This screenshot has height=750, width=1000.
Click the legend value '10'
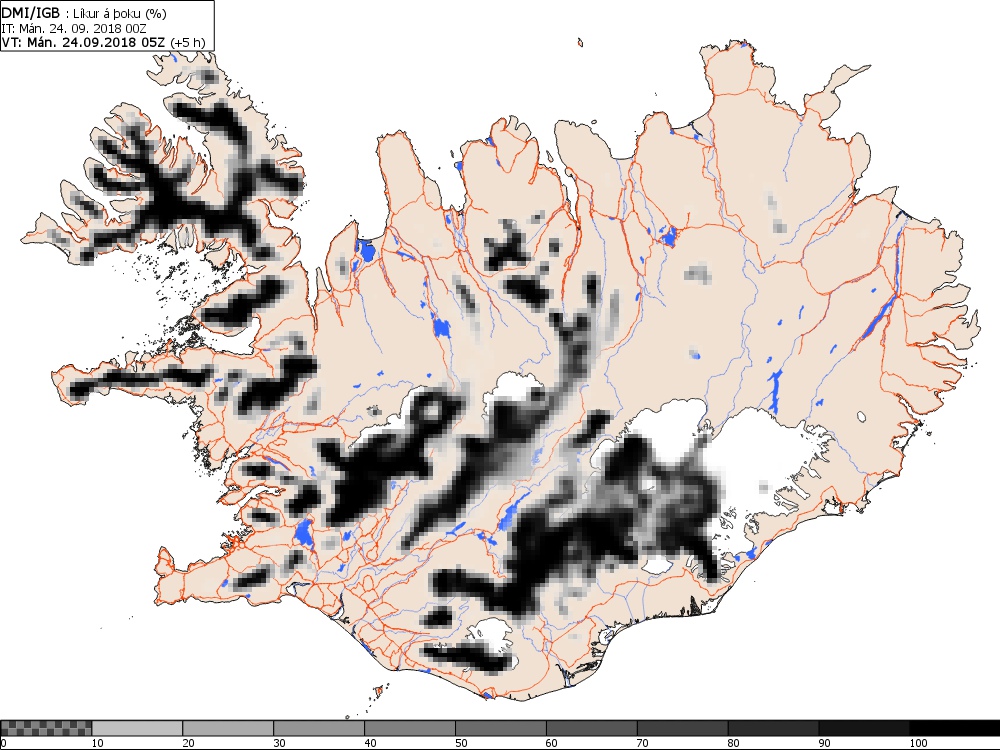(x=98, y=743)
